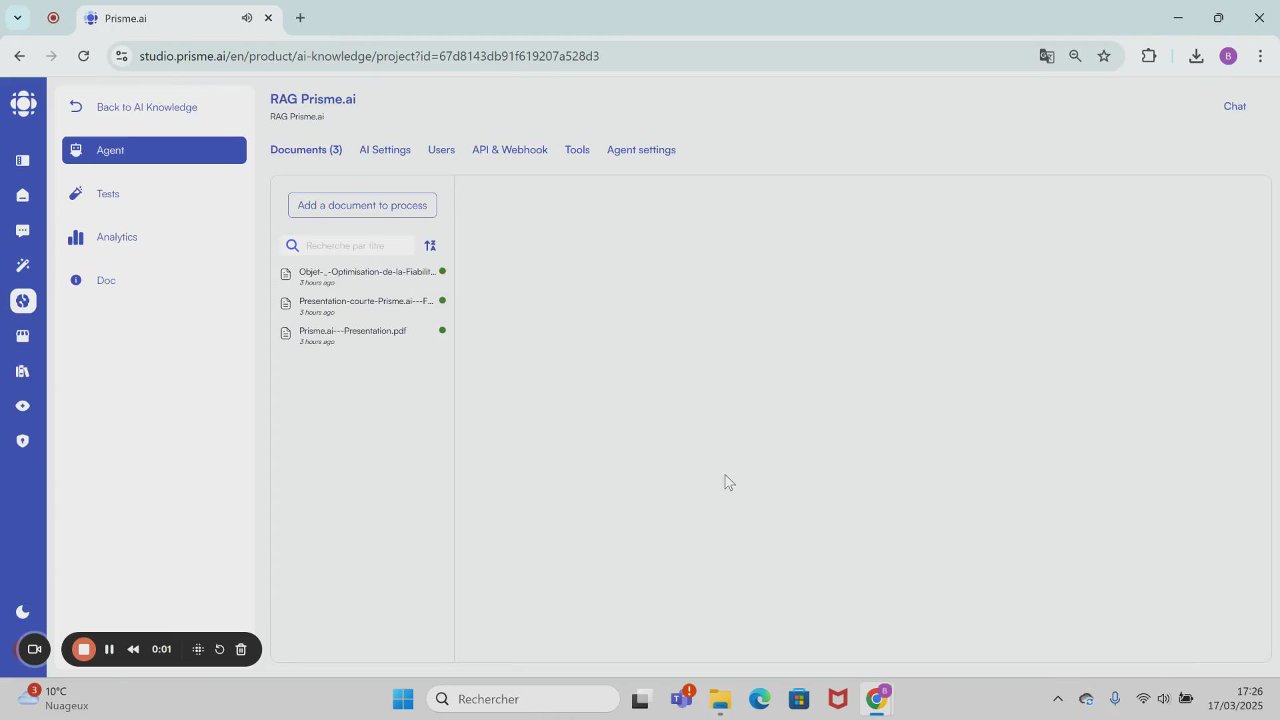The image size is (1280, 720).
Task: Open the Chrome extensions puzzle icon
Action: pos(1149,56)
